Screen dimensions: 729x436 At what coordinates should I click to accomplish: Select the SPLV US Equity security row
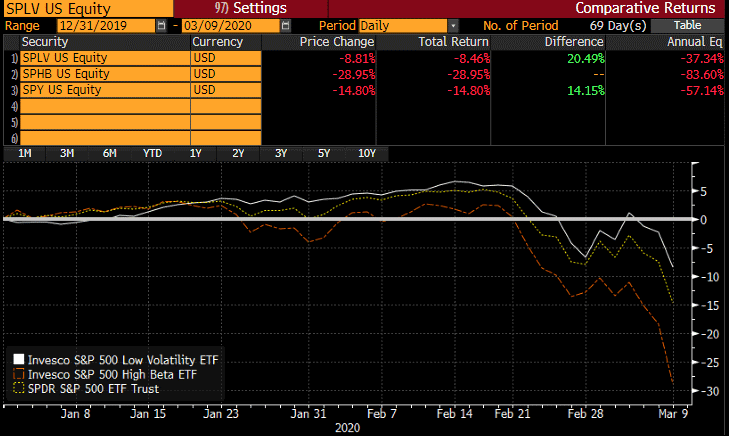click(x=105, y=58)
